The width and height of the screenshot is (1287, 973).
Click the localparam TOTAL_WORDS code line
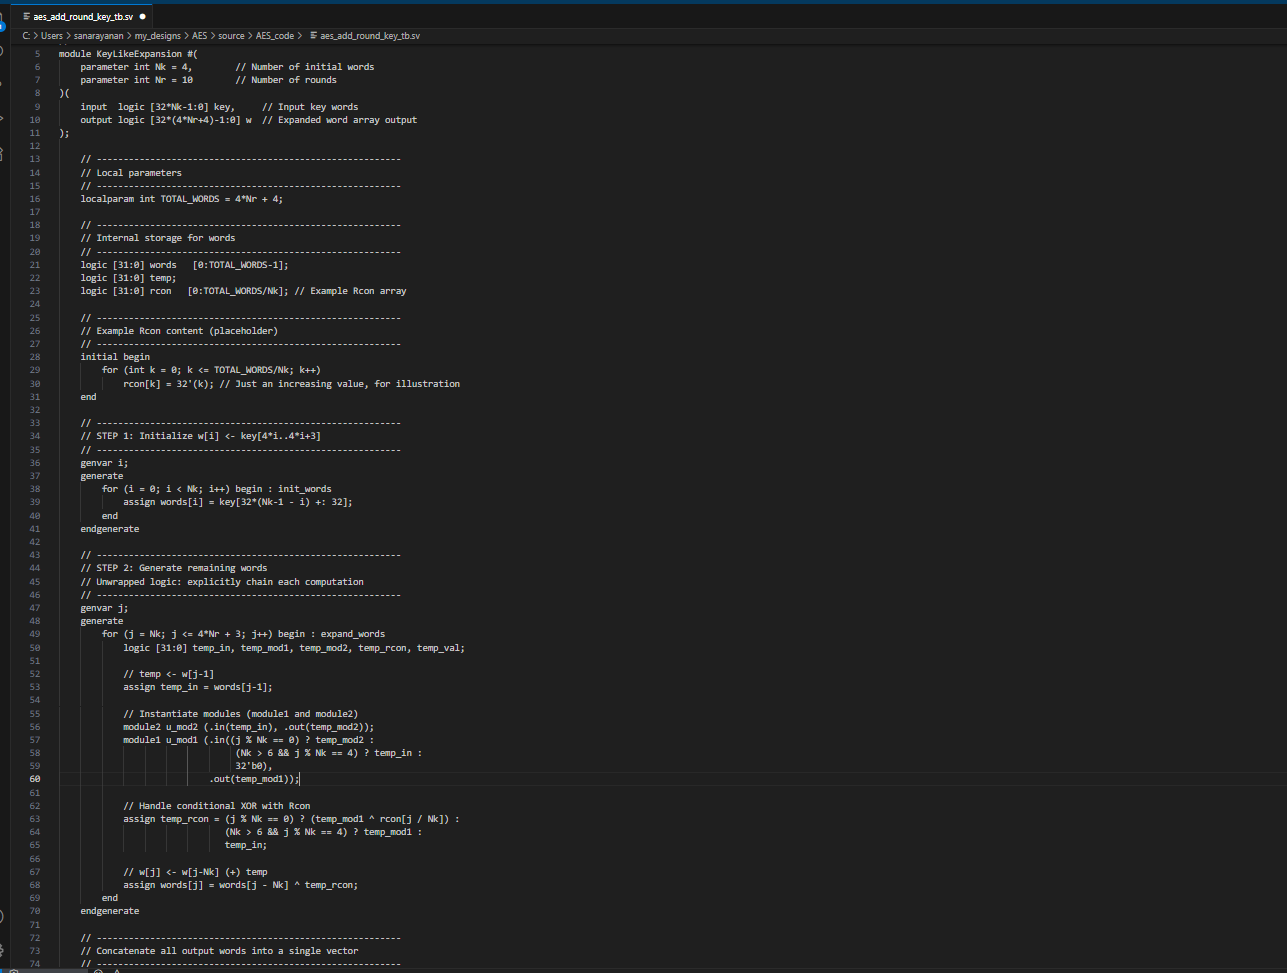tap(181, 199)
